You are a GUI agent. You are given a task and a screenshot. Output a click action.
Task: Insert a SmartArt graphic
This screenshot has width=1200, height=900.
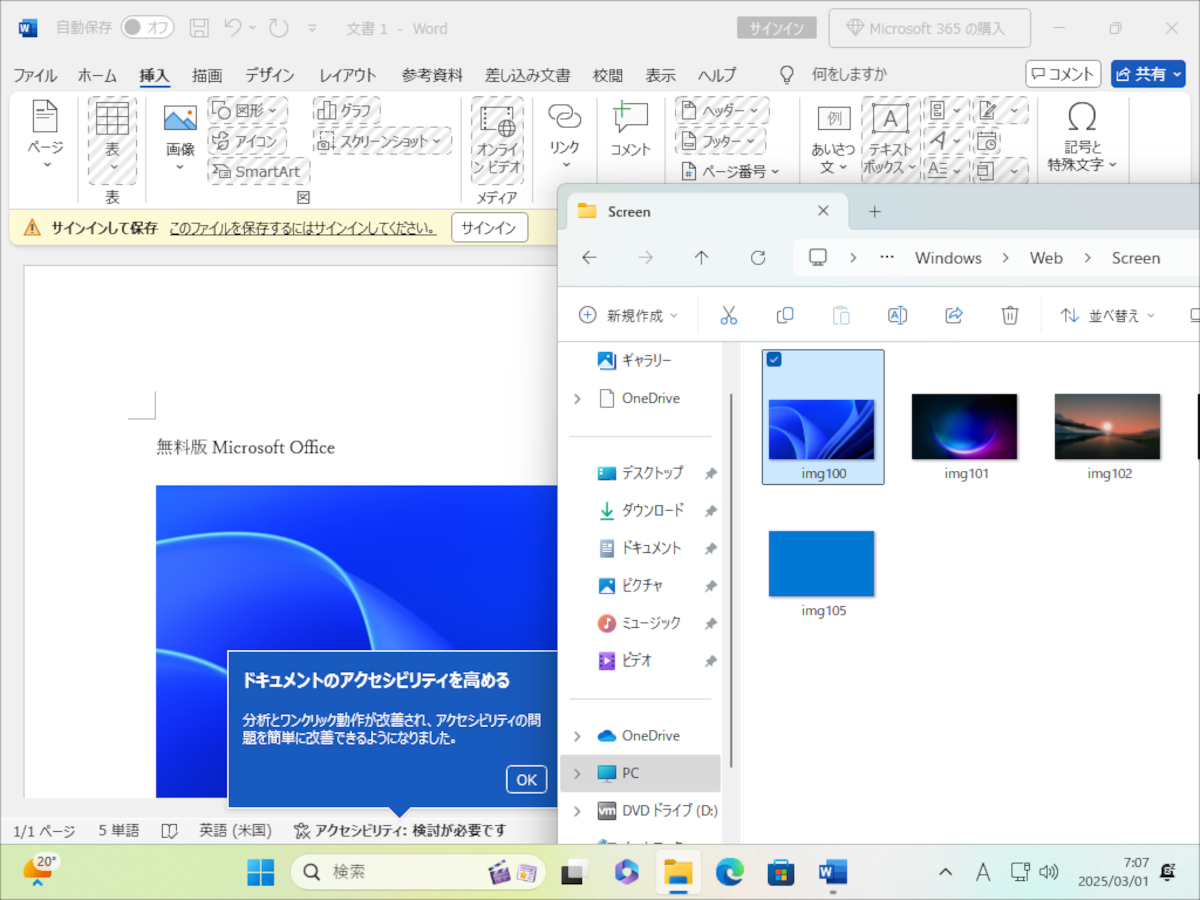258,171
